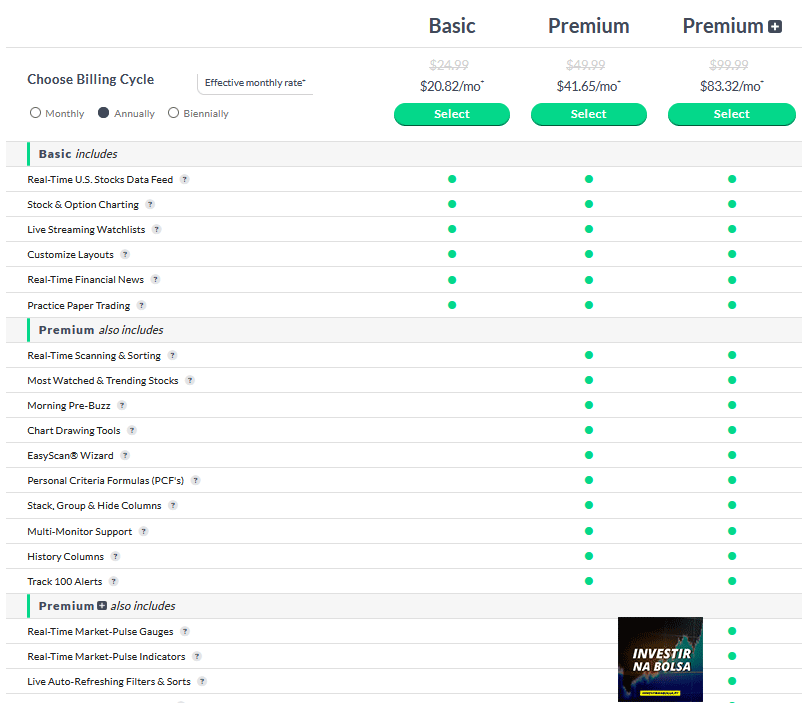Show info for Personal Criteria Formulas
The width and height of the screenshot is (802, 703).
(195, 480)
